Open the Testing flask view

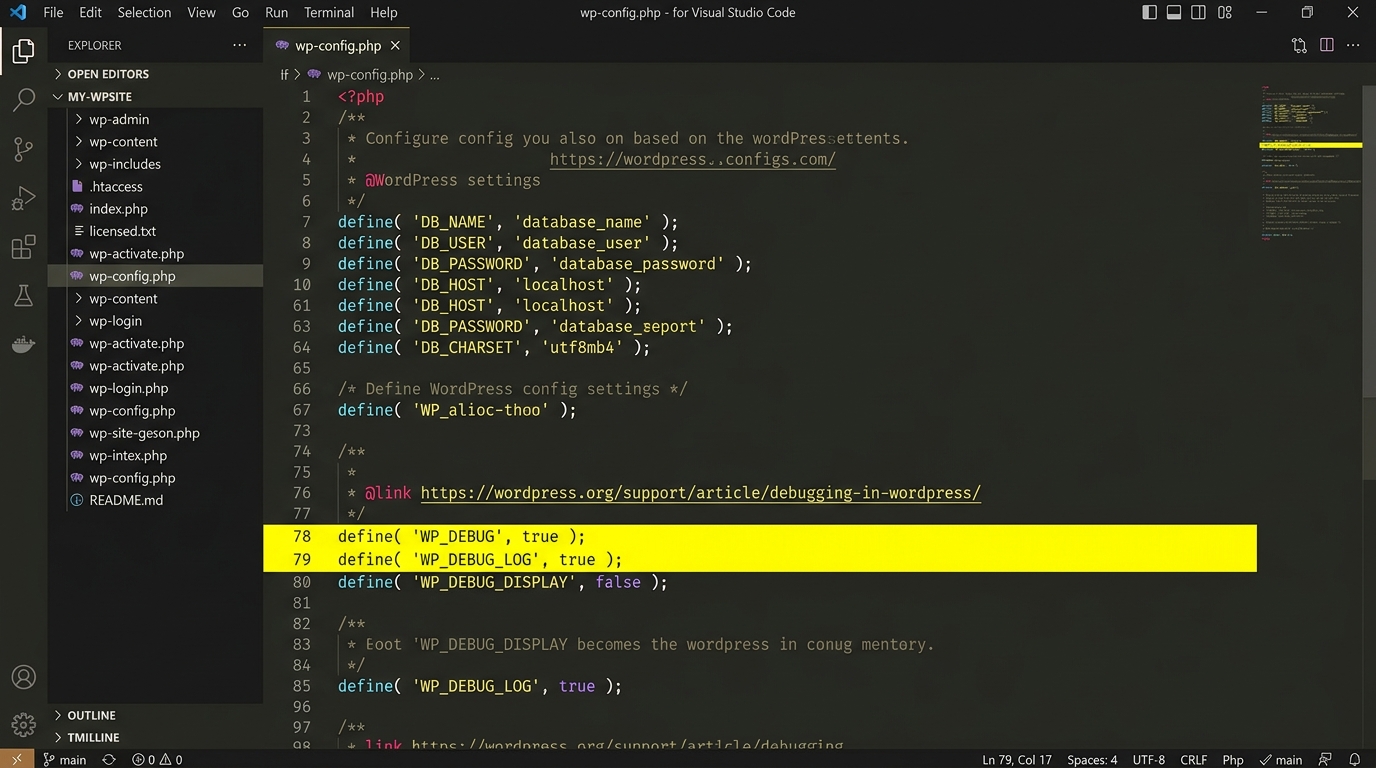[x=23, y=296]
